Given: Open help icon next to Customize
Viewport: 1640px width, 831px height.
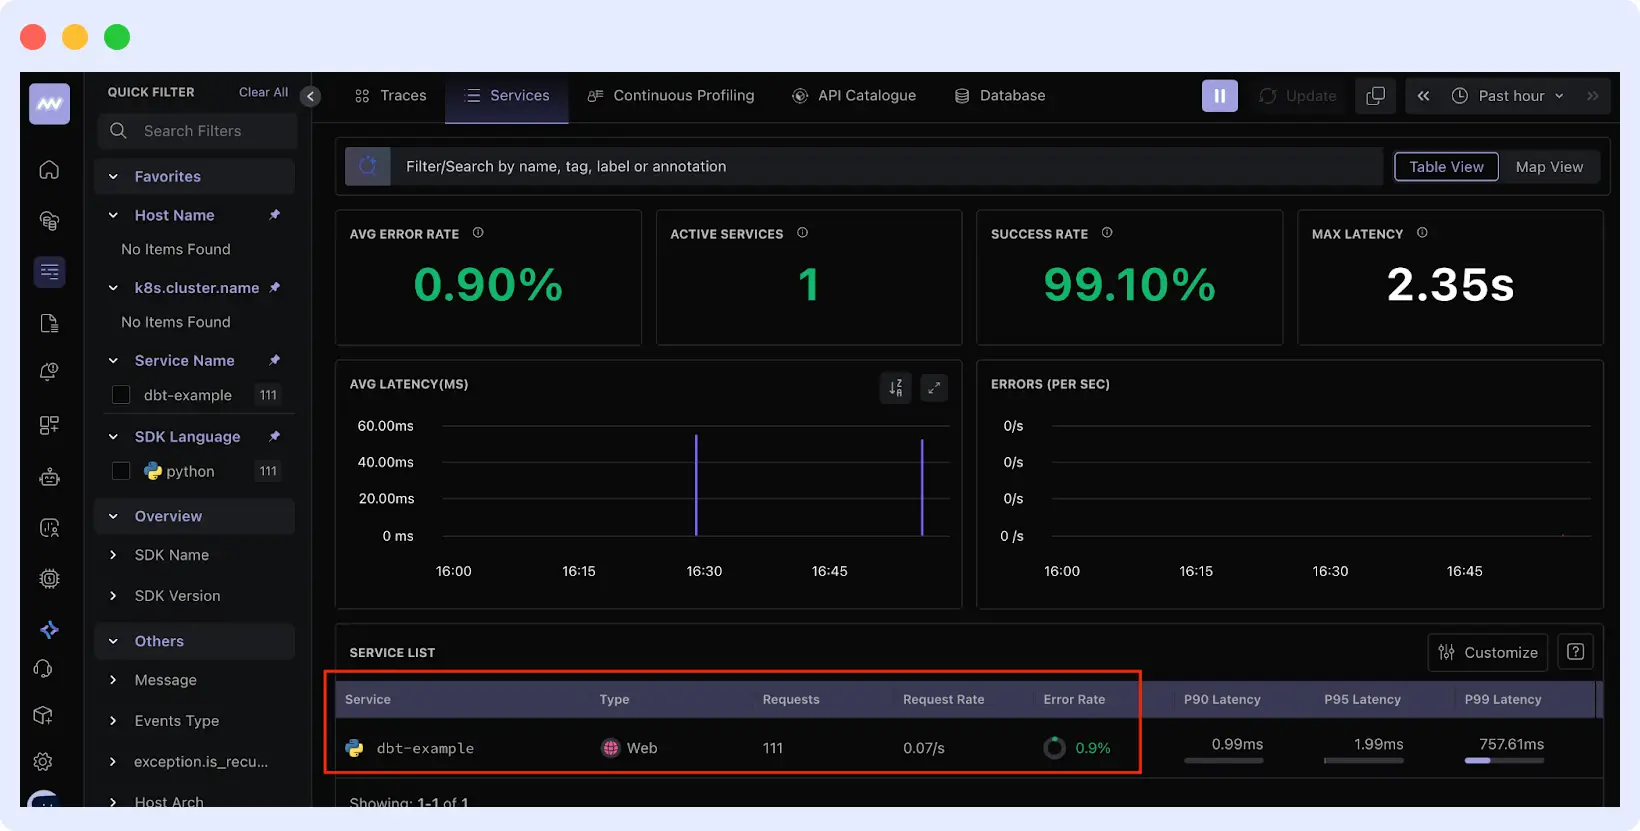Looking at the screenshot, I should tap(1575, 652).
